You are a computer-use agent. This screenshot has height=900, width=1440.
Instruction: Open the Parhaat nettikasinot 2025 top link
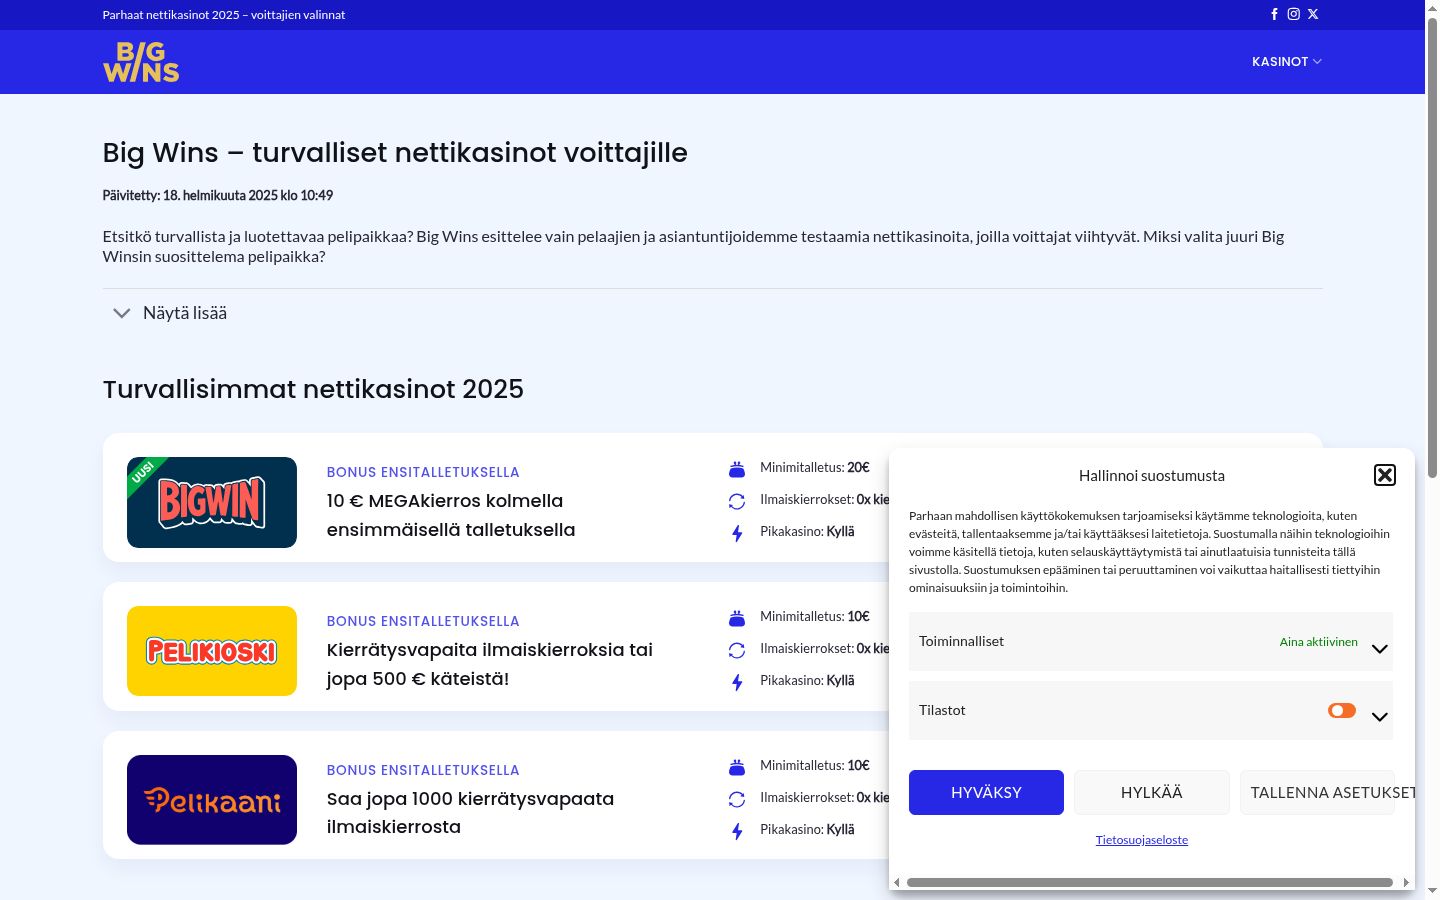tap(224, 15)
